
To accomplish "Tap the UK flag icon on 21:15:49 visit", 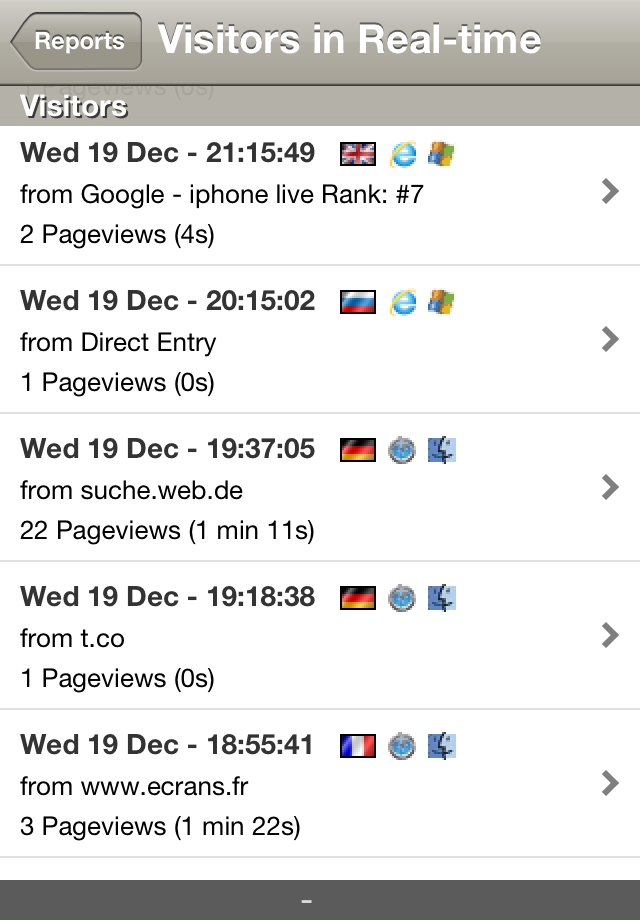I will [x=358, y=154].
